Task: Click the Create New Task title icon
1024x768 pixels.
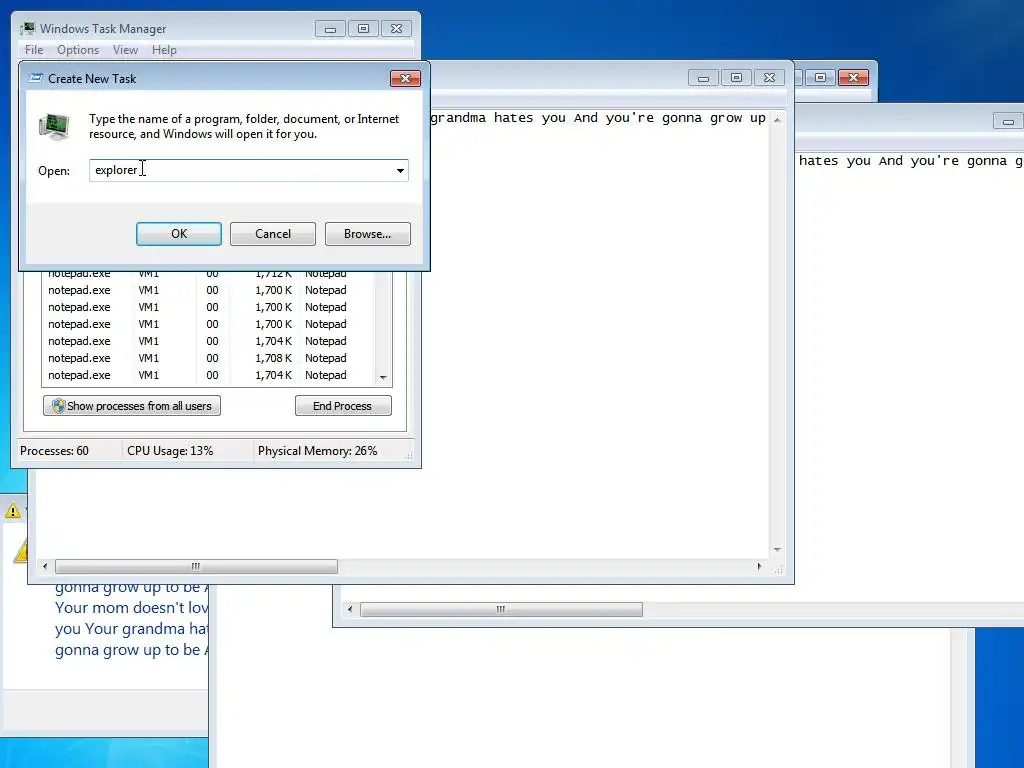Action: point(37,78)
